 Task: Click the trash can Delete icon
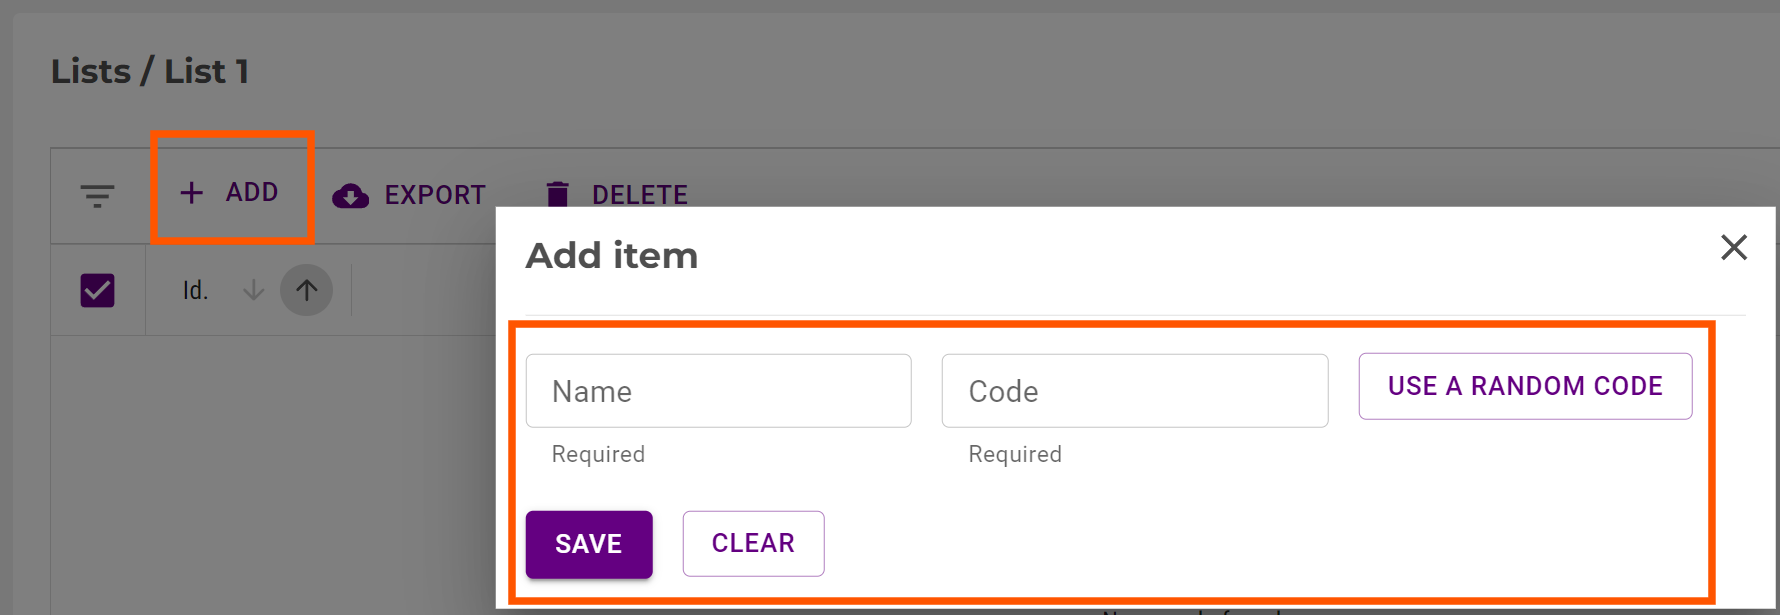pyautogui.click(x=558, y=194)
